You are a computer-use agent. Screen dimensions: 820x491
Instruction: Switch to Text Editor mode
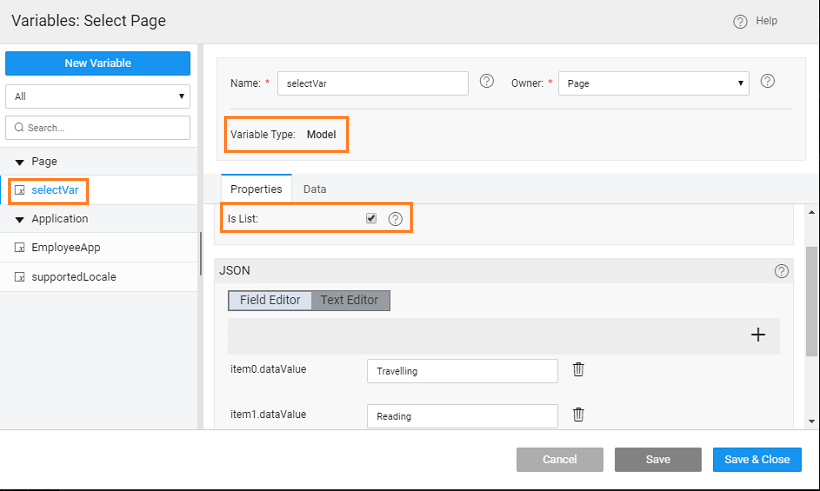tap(350, 300)
